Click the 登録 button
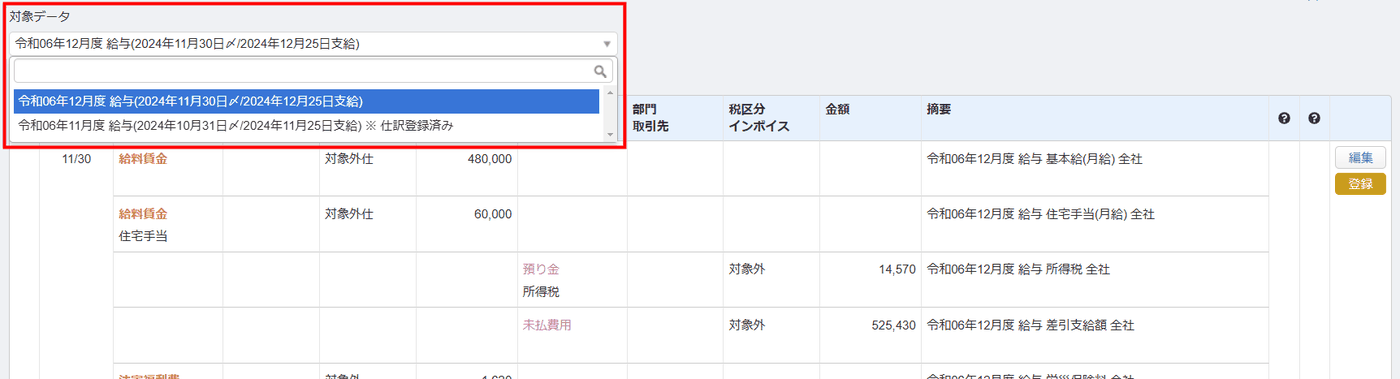The image size is (1400, 379). [x=1360, y=184]
